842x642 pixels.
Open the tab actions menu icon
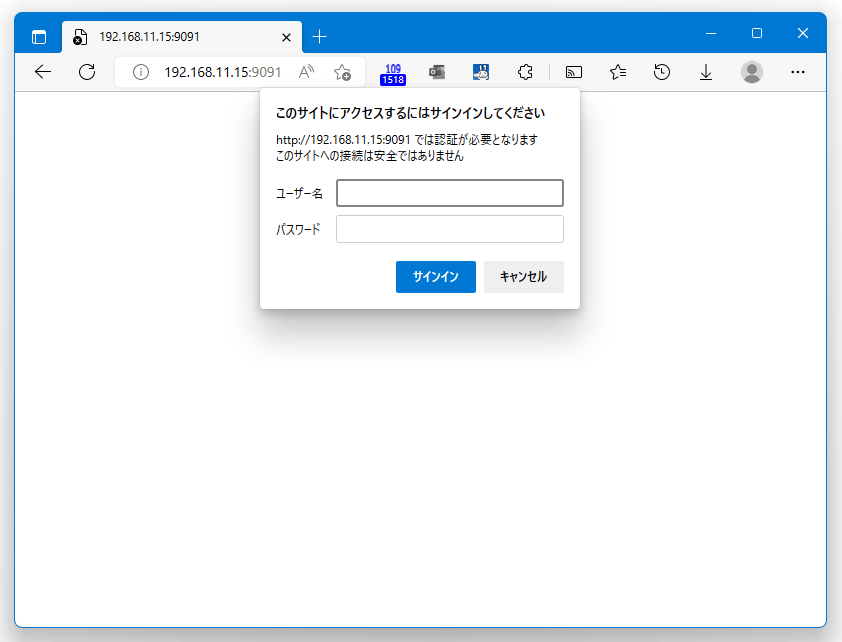coord(39,37)
